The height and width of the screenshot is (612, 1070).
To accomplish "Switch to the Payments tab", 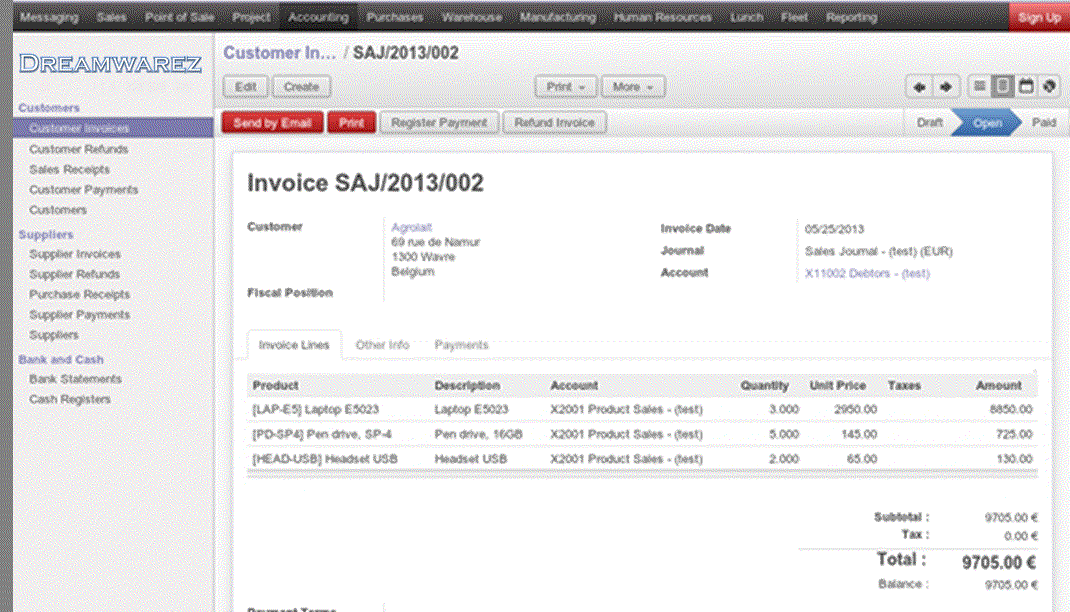I will tap(461, 344).
